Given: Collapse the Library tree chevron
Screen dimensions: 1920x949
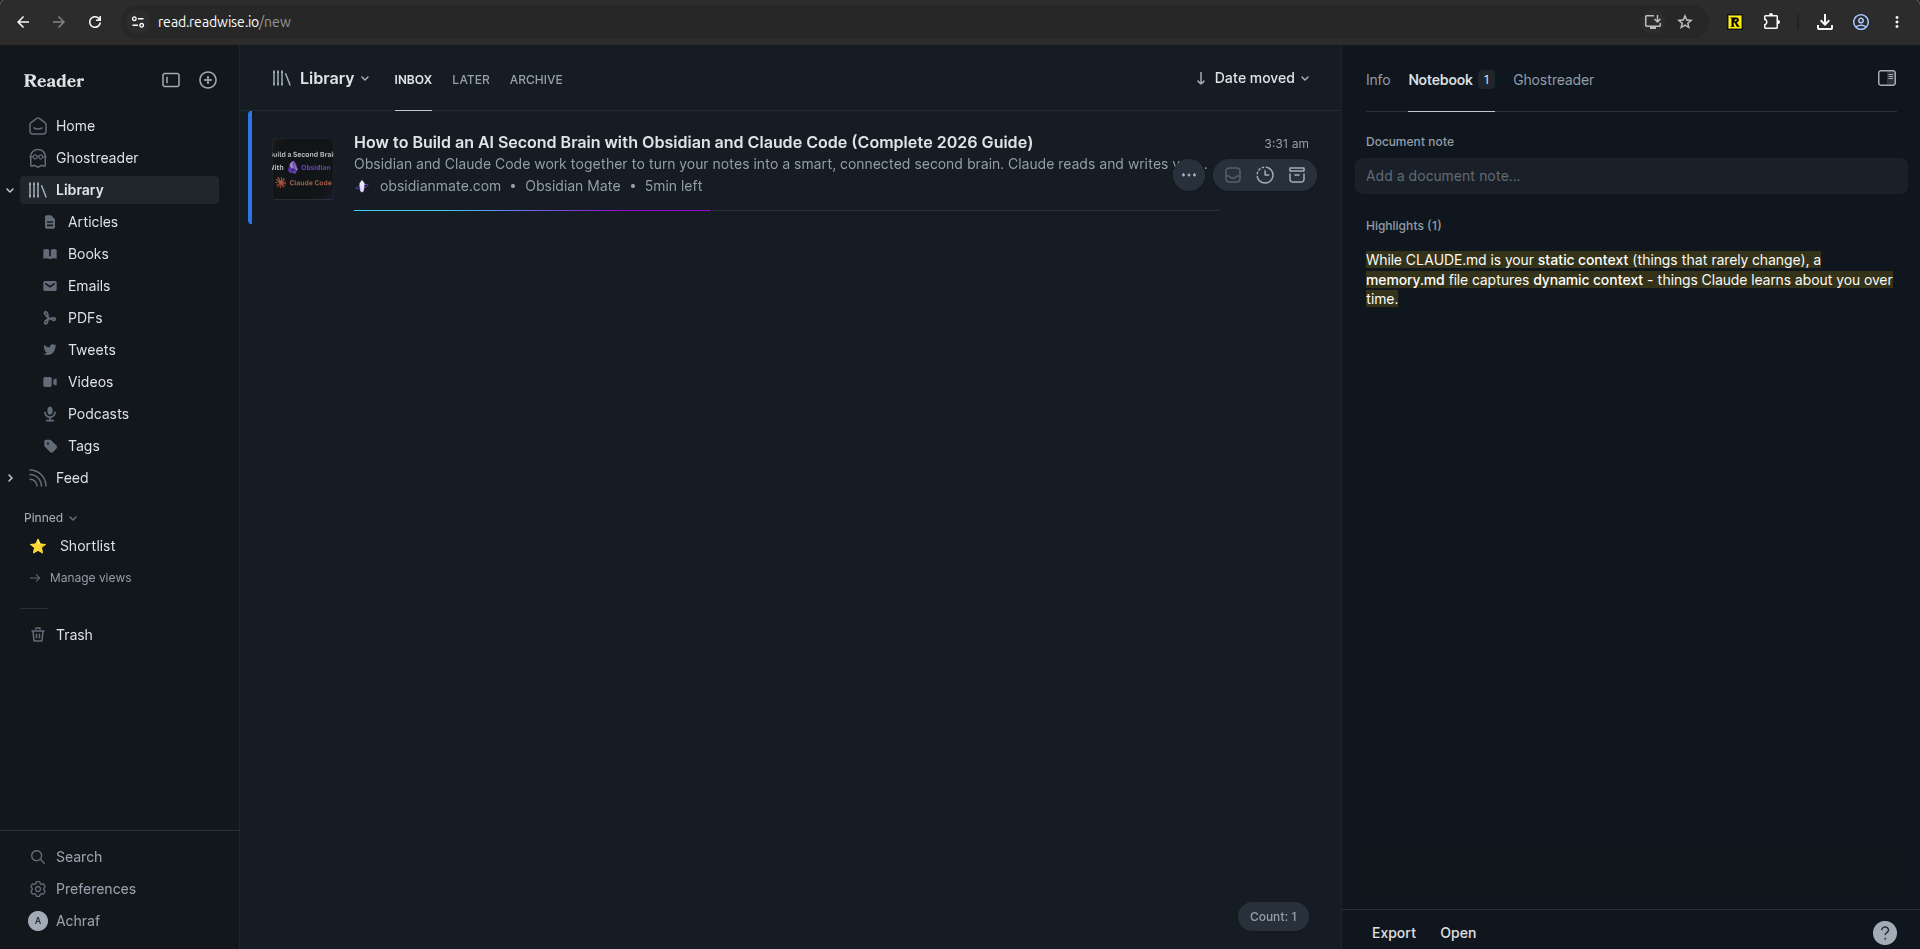Looking at the screenshot, I should click(10, 190).
